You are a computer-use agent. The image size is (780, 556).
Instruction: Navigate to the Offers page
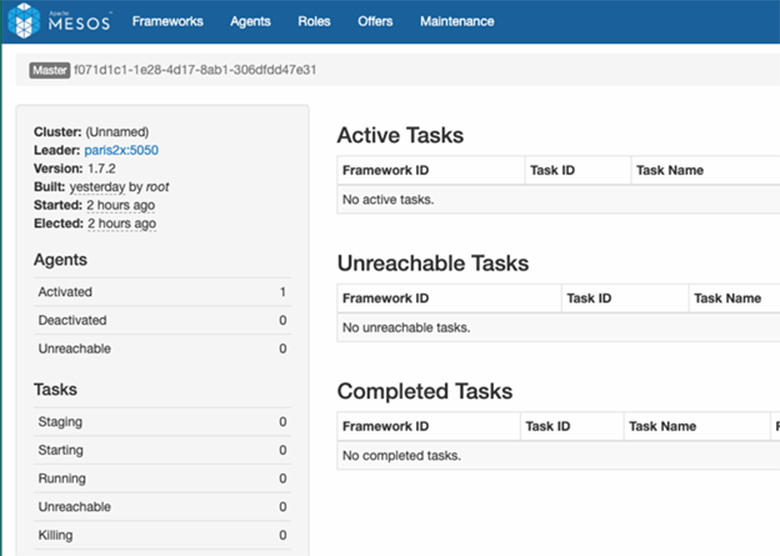tap(375, 21)
